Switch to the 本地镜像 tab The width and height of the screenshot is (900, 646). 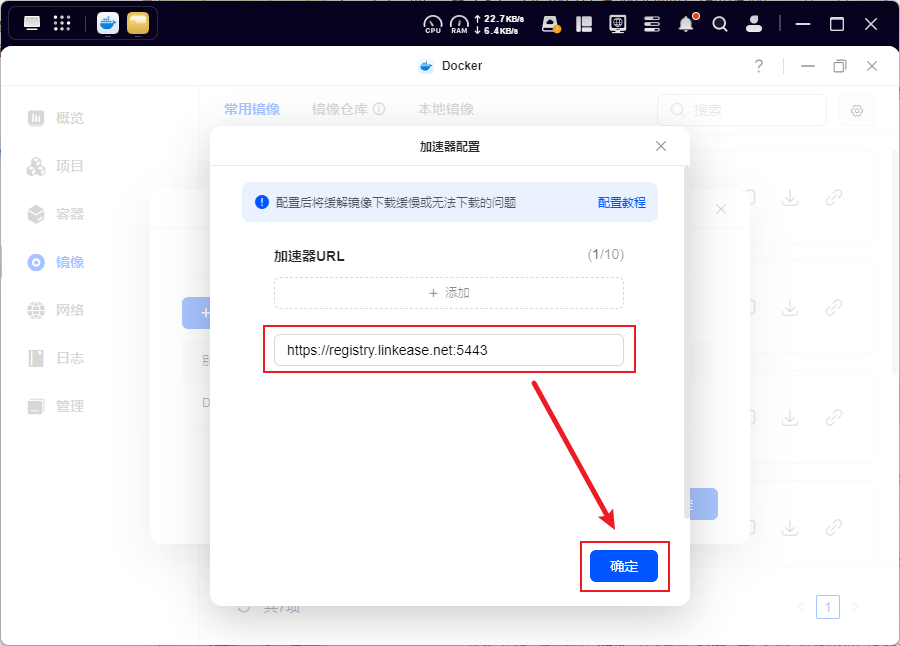tap(446, 109)
